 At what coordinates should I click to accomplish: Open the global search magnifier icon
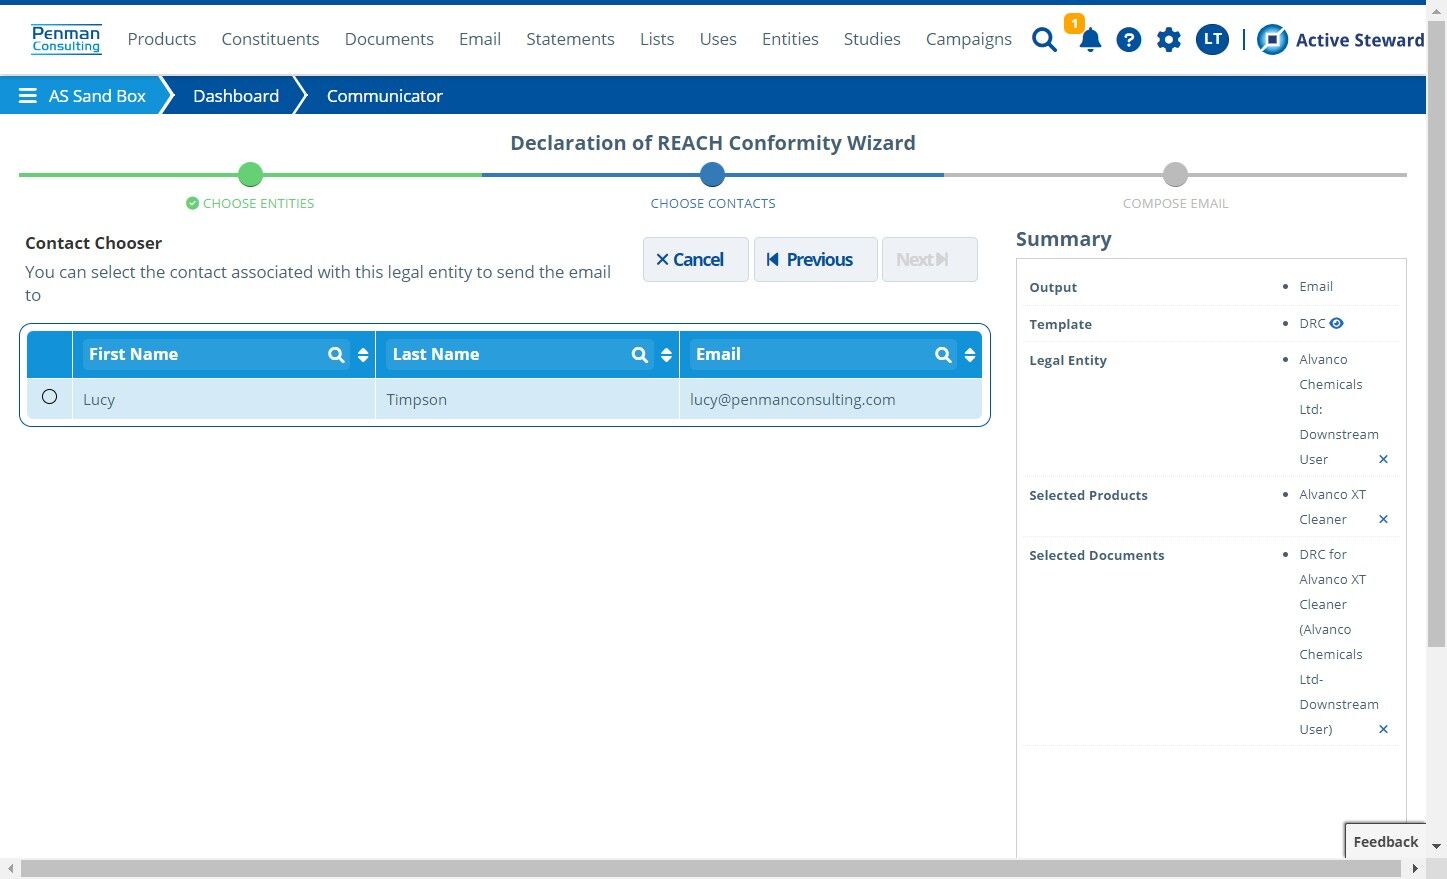1044,40
